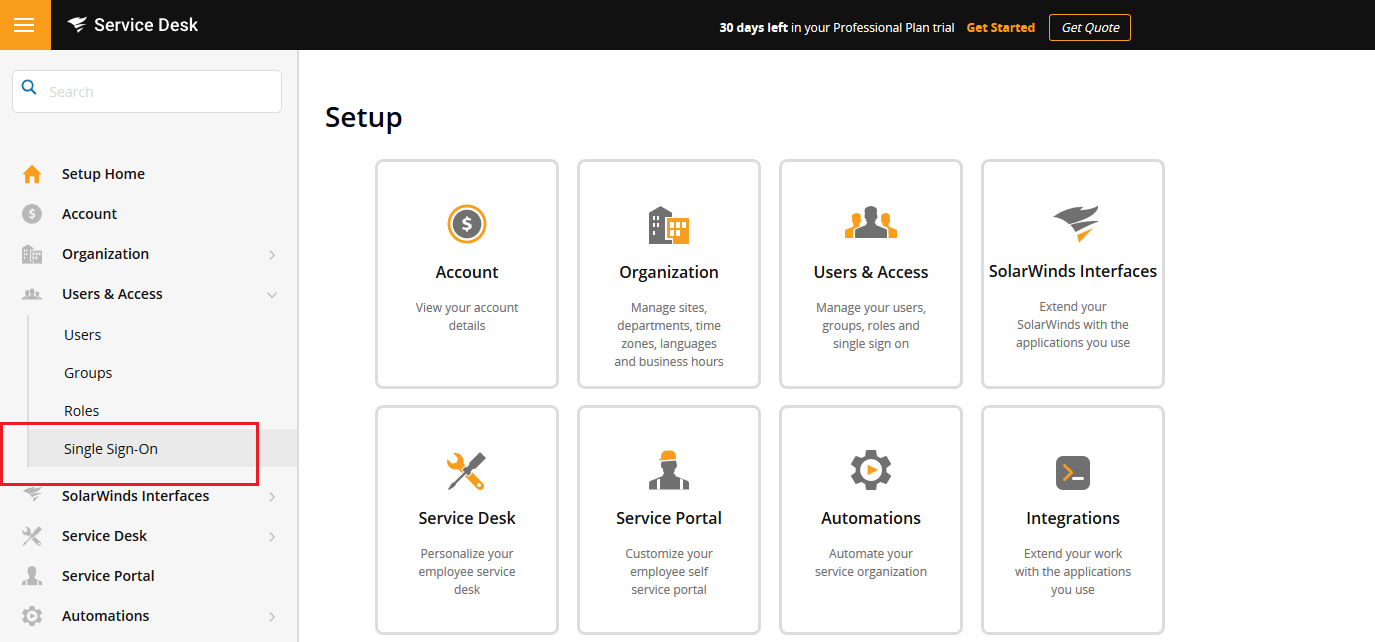The height and width of the screenshot is (642, 1375).
Task: Click 'Extend your SolarWinds with the applications' description
Action: point(1073,325)
